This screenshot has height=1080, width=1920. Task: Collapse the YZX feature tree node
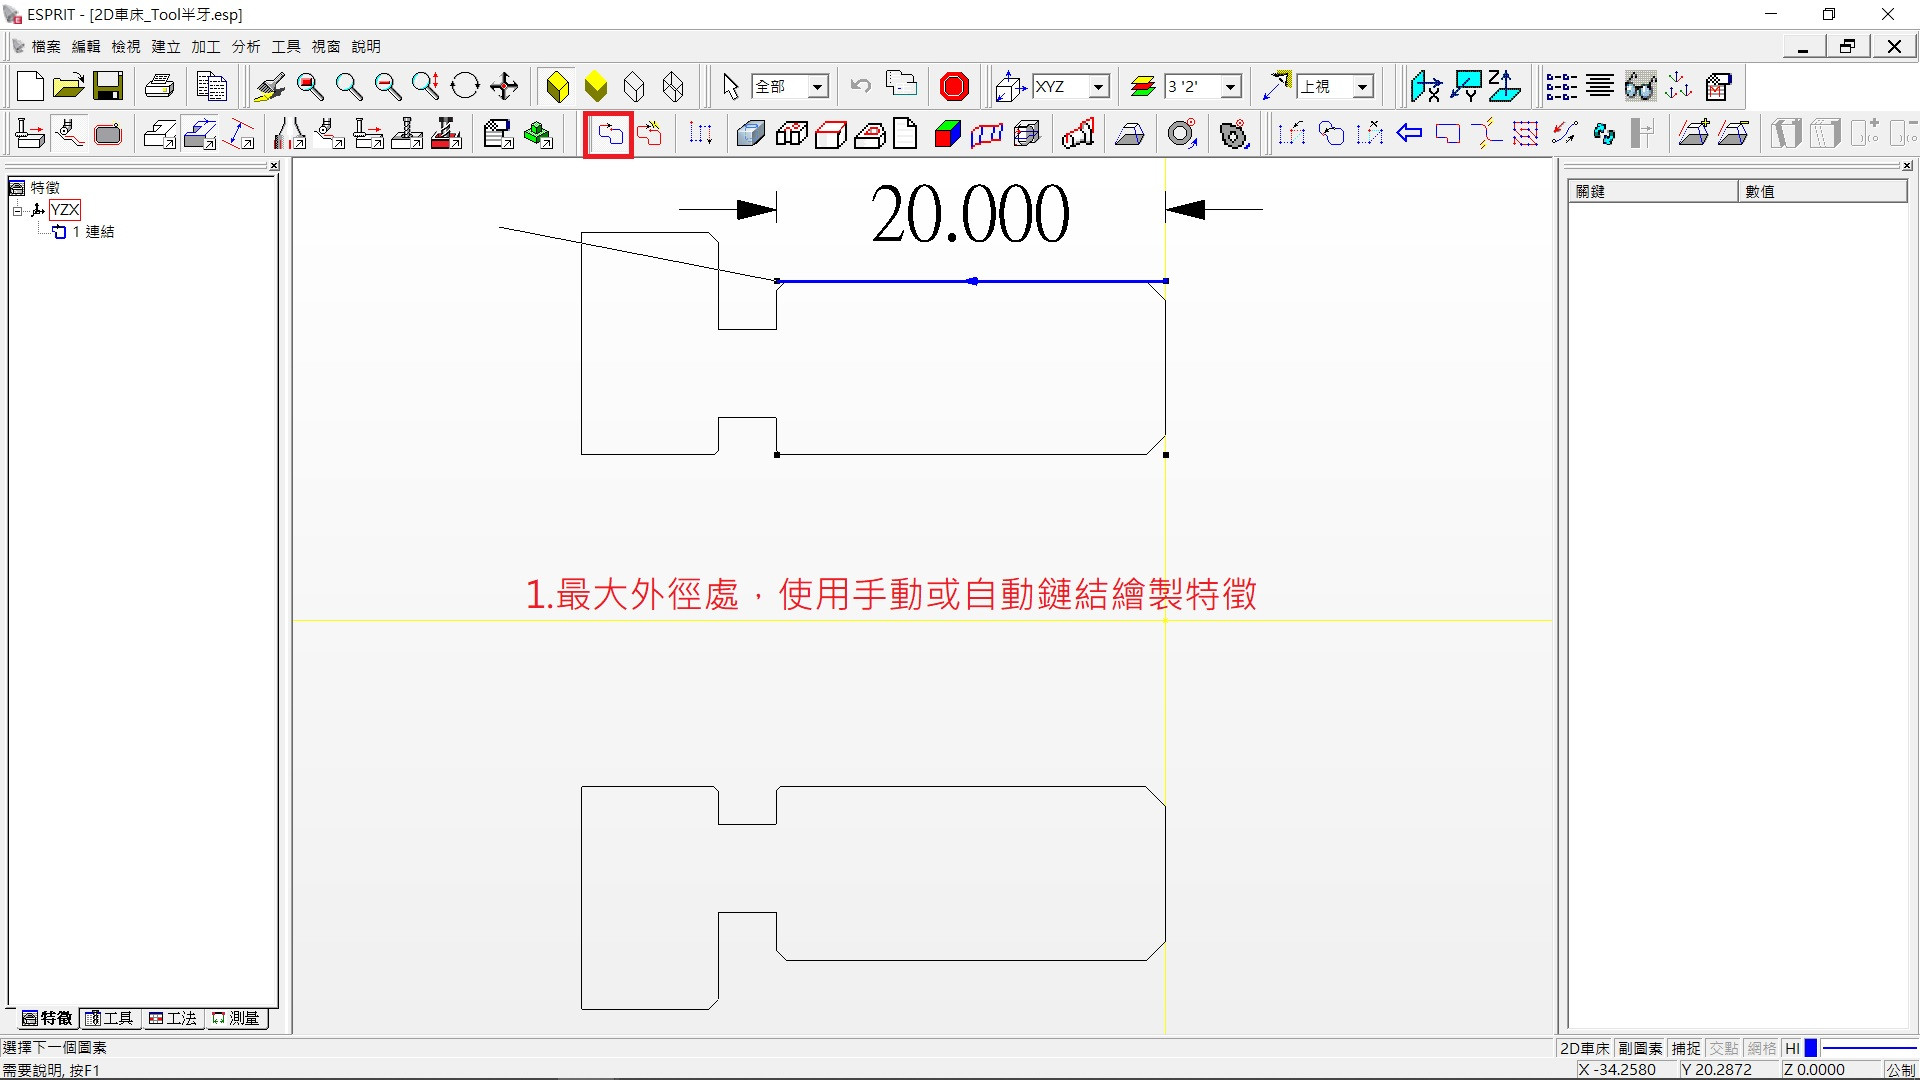(x=17, y=210)
